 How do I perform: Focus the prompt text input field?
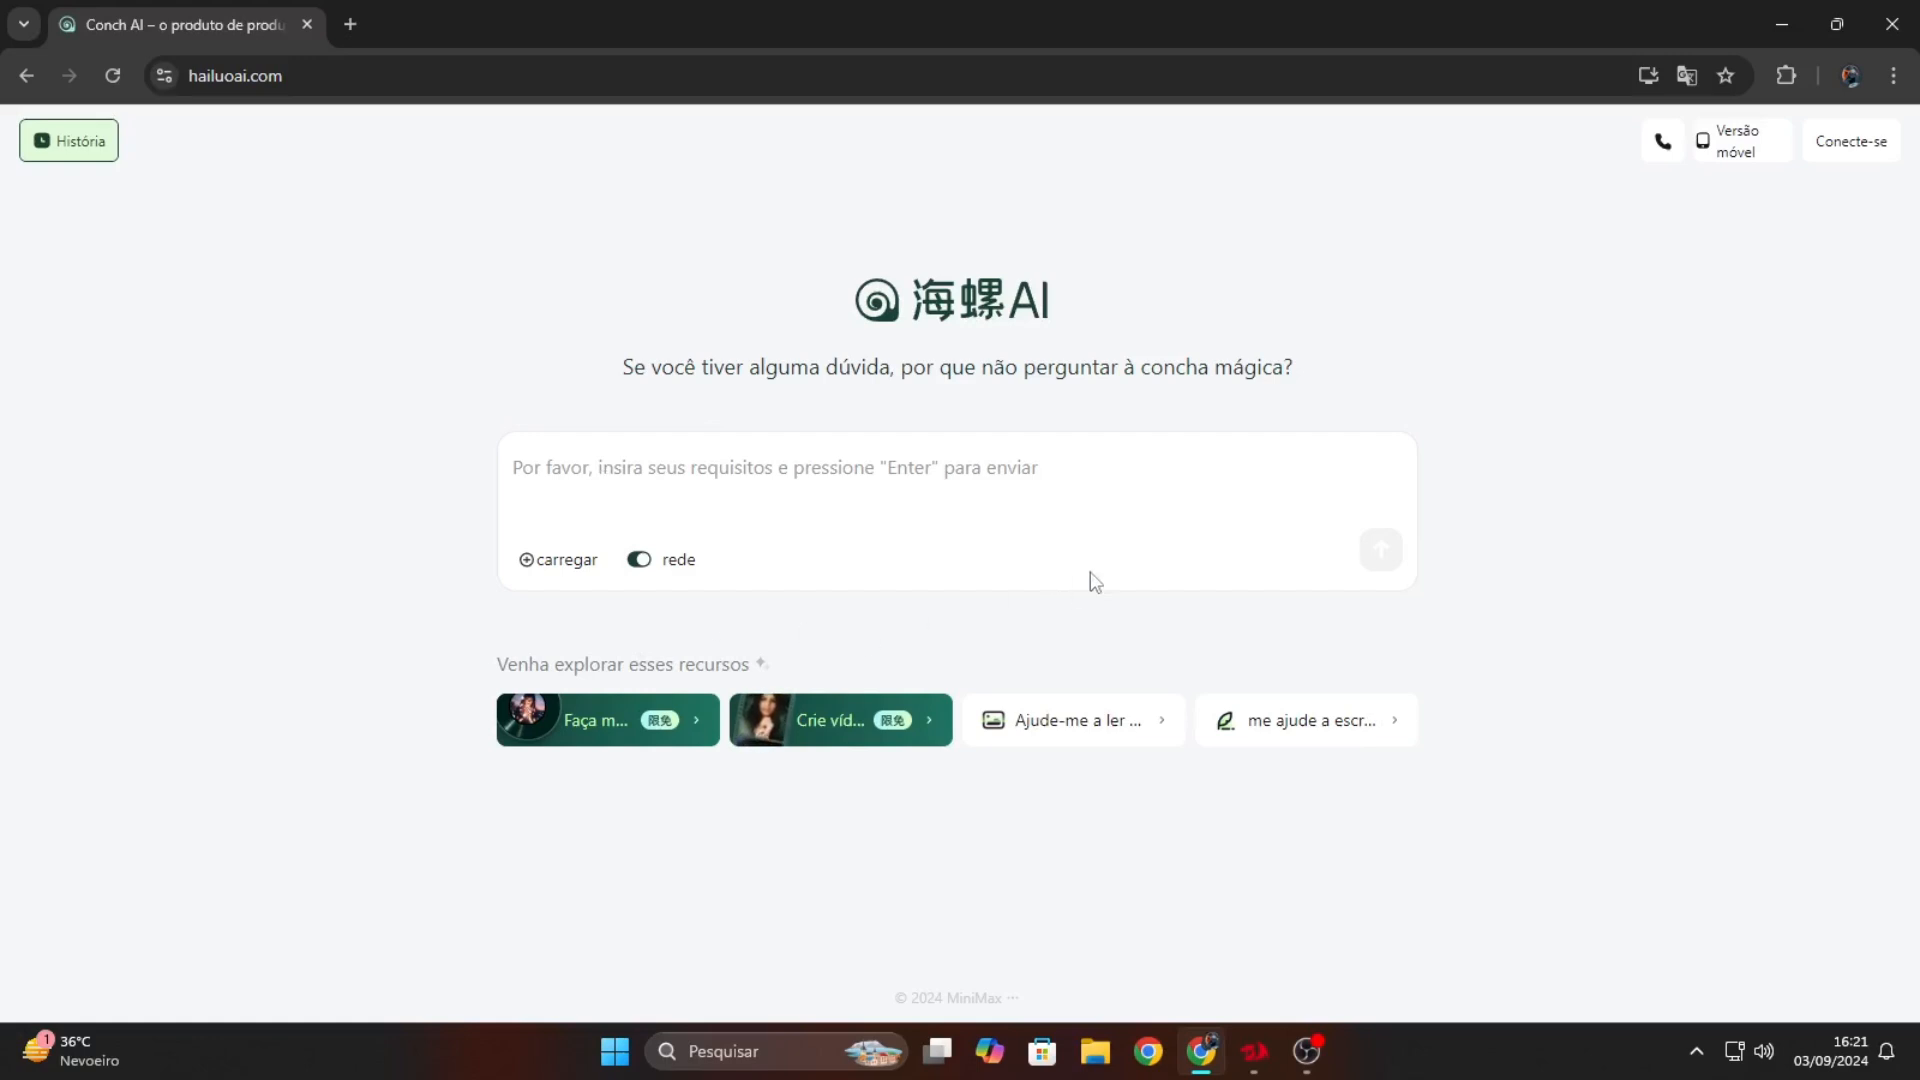[957, 468]
